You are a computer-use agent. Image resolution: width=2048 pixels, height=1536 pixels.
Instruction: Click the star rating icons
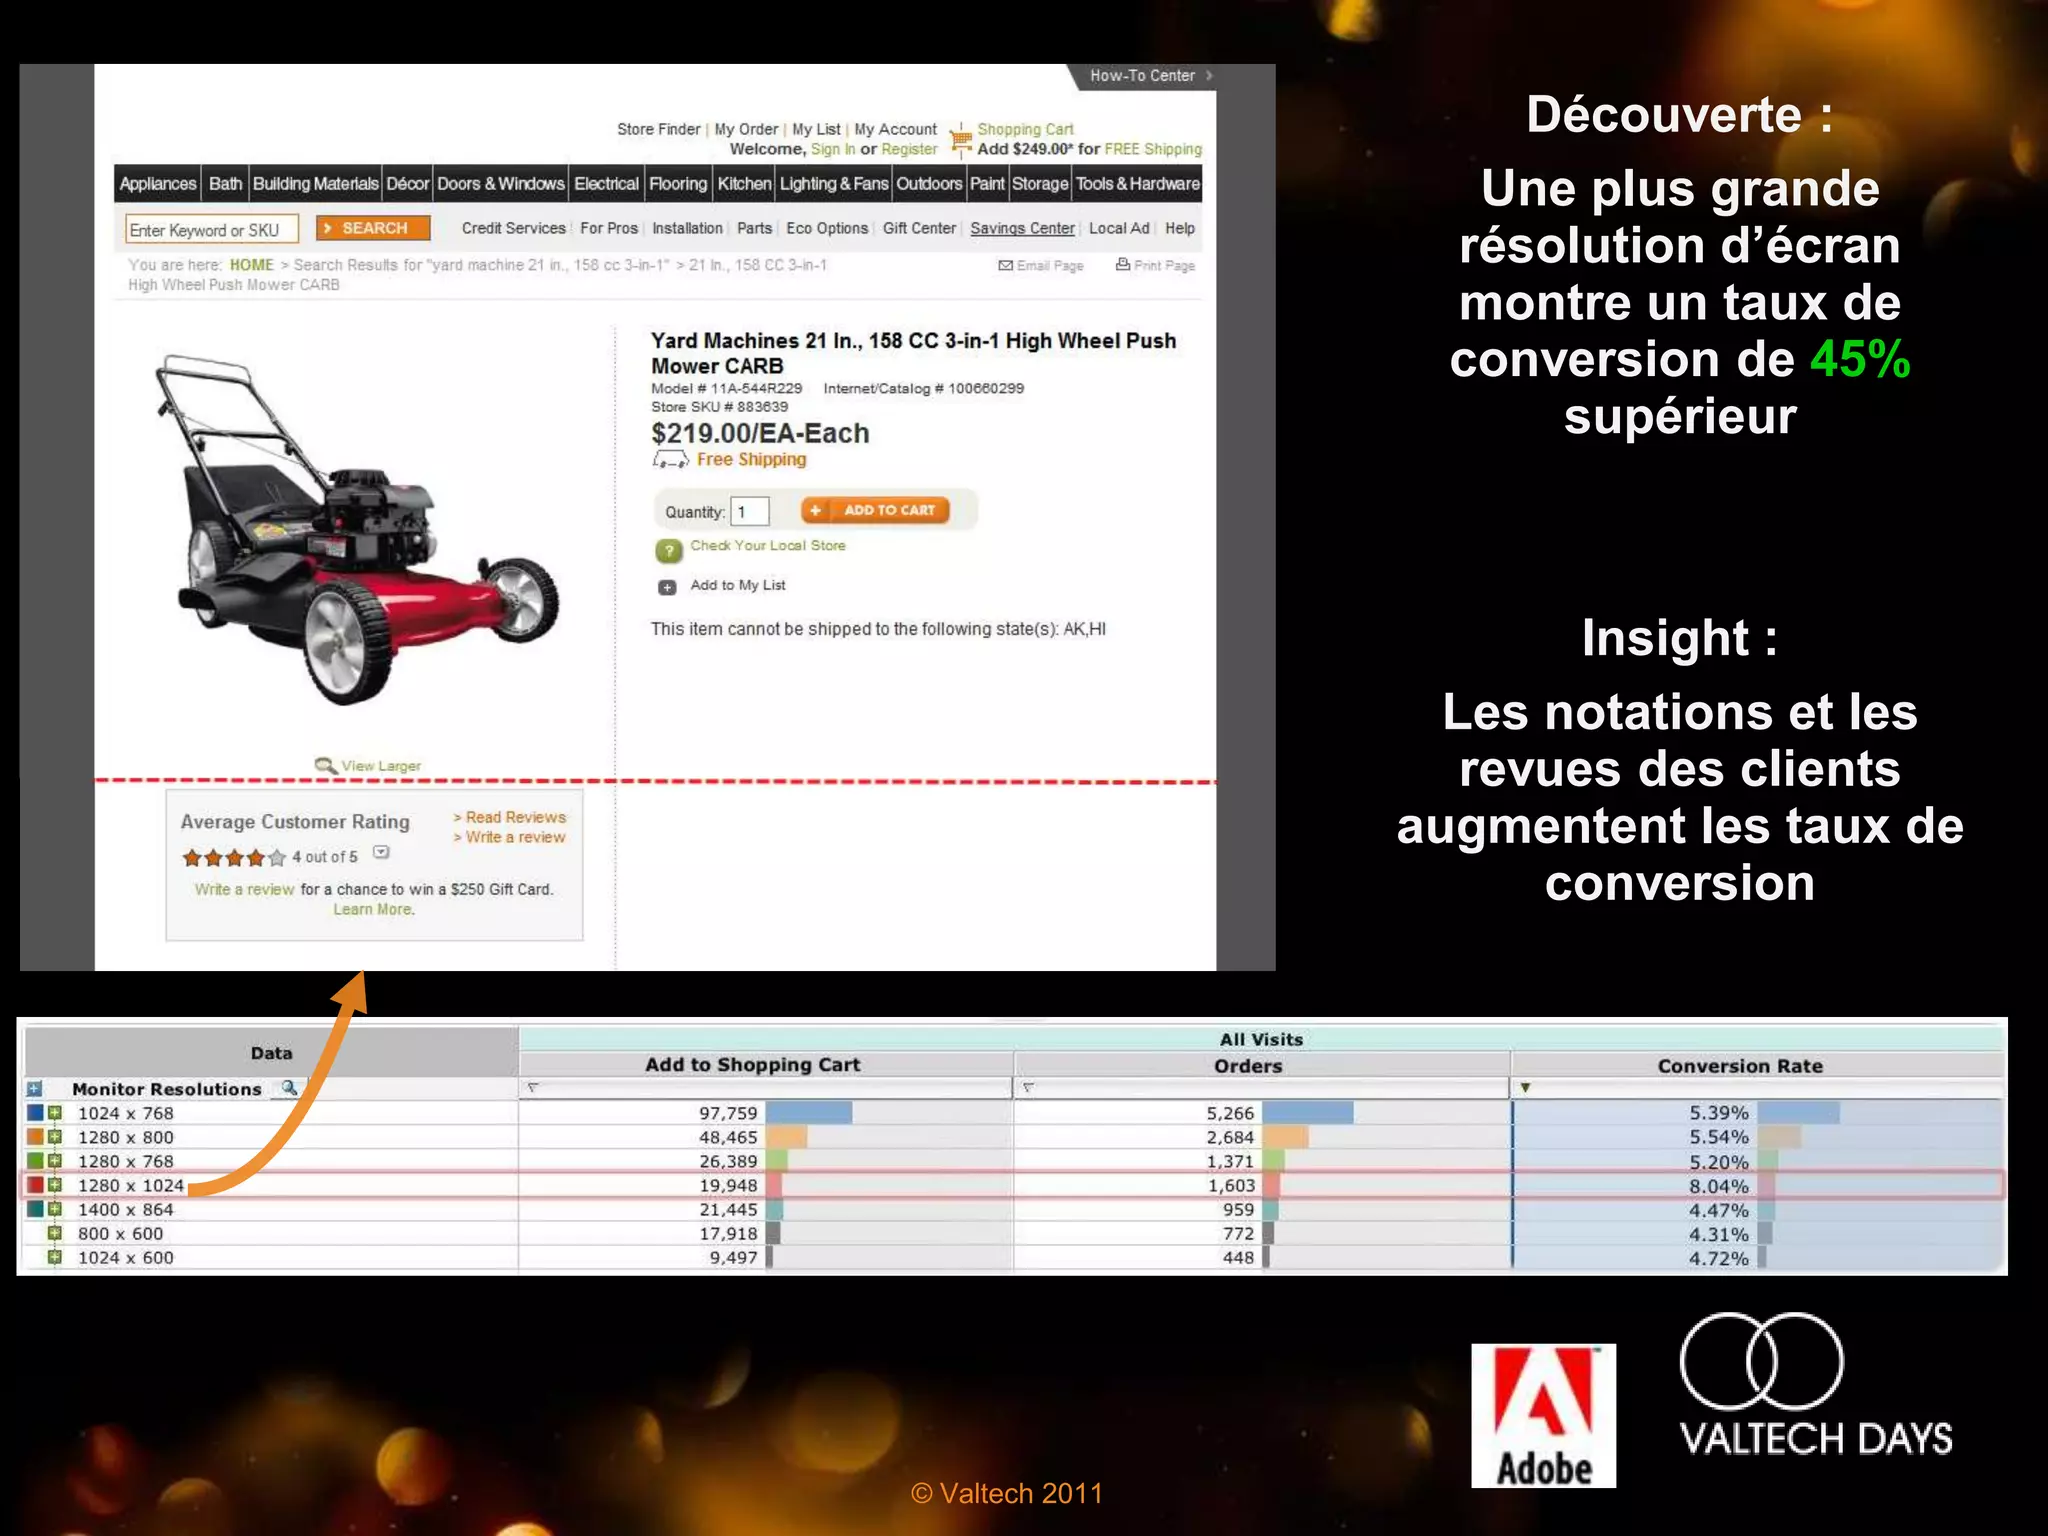coord(234,857)
